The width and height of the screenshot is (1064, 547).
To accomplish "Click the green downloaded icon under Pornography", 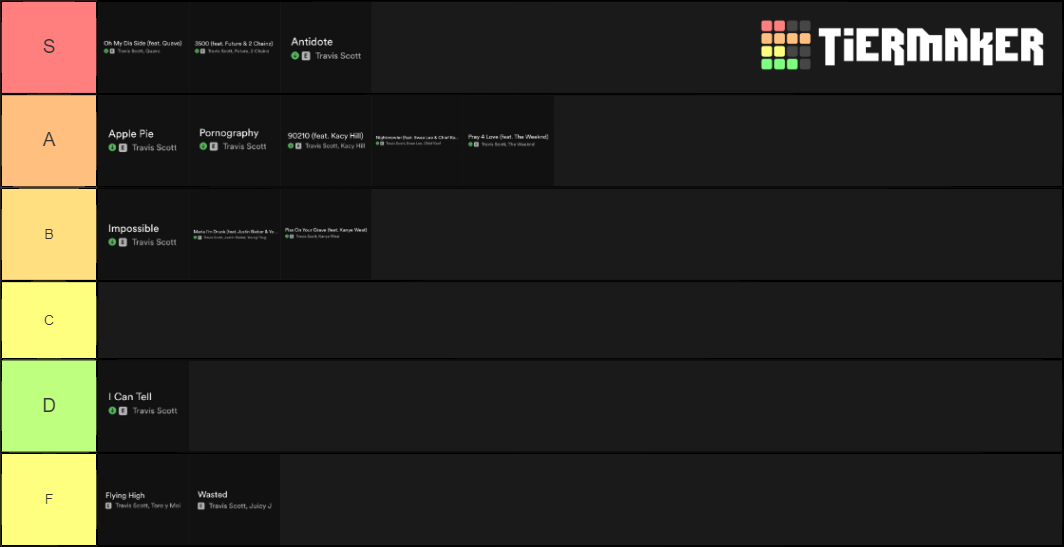I will [x=203, y=146].
